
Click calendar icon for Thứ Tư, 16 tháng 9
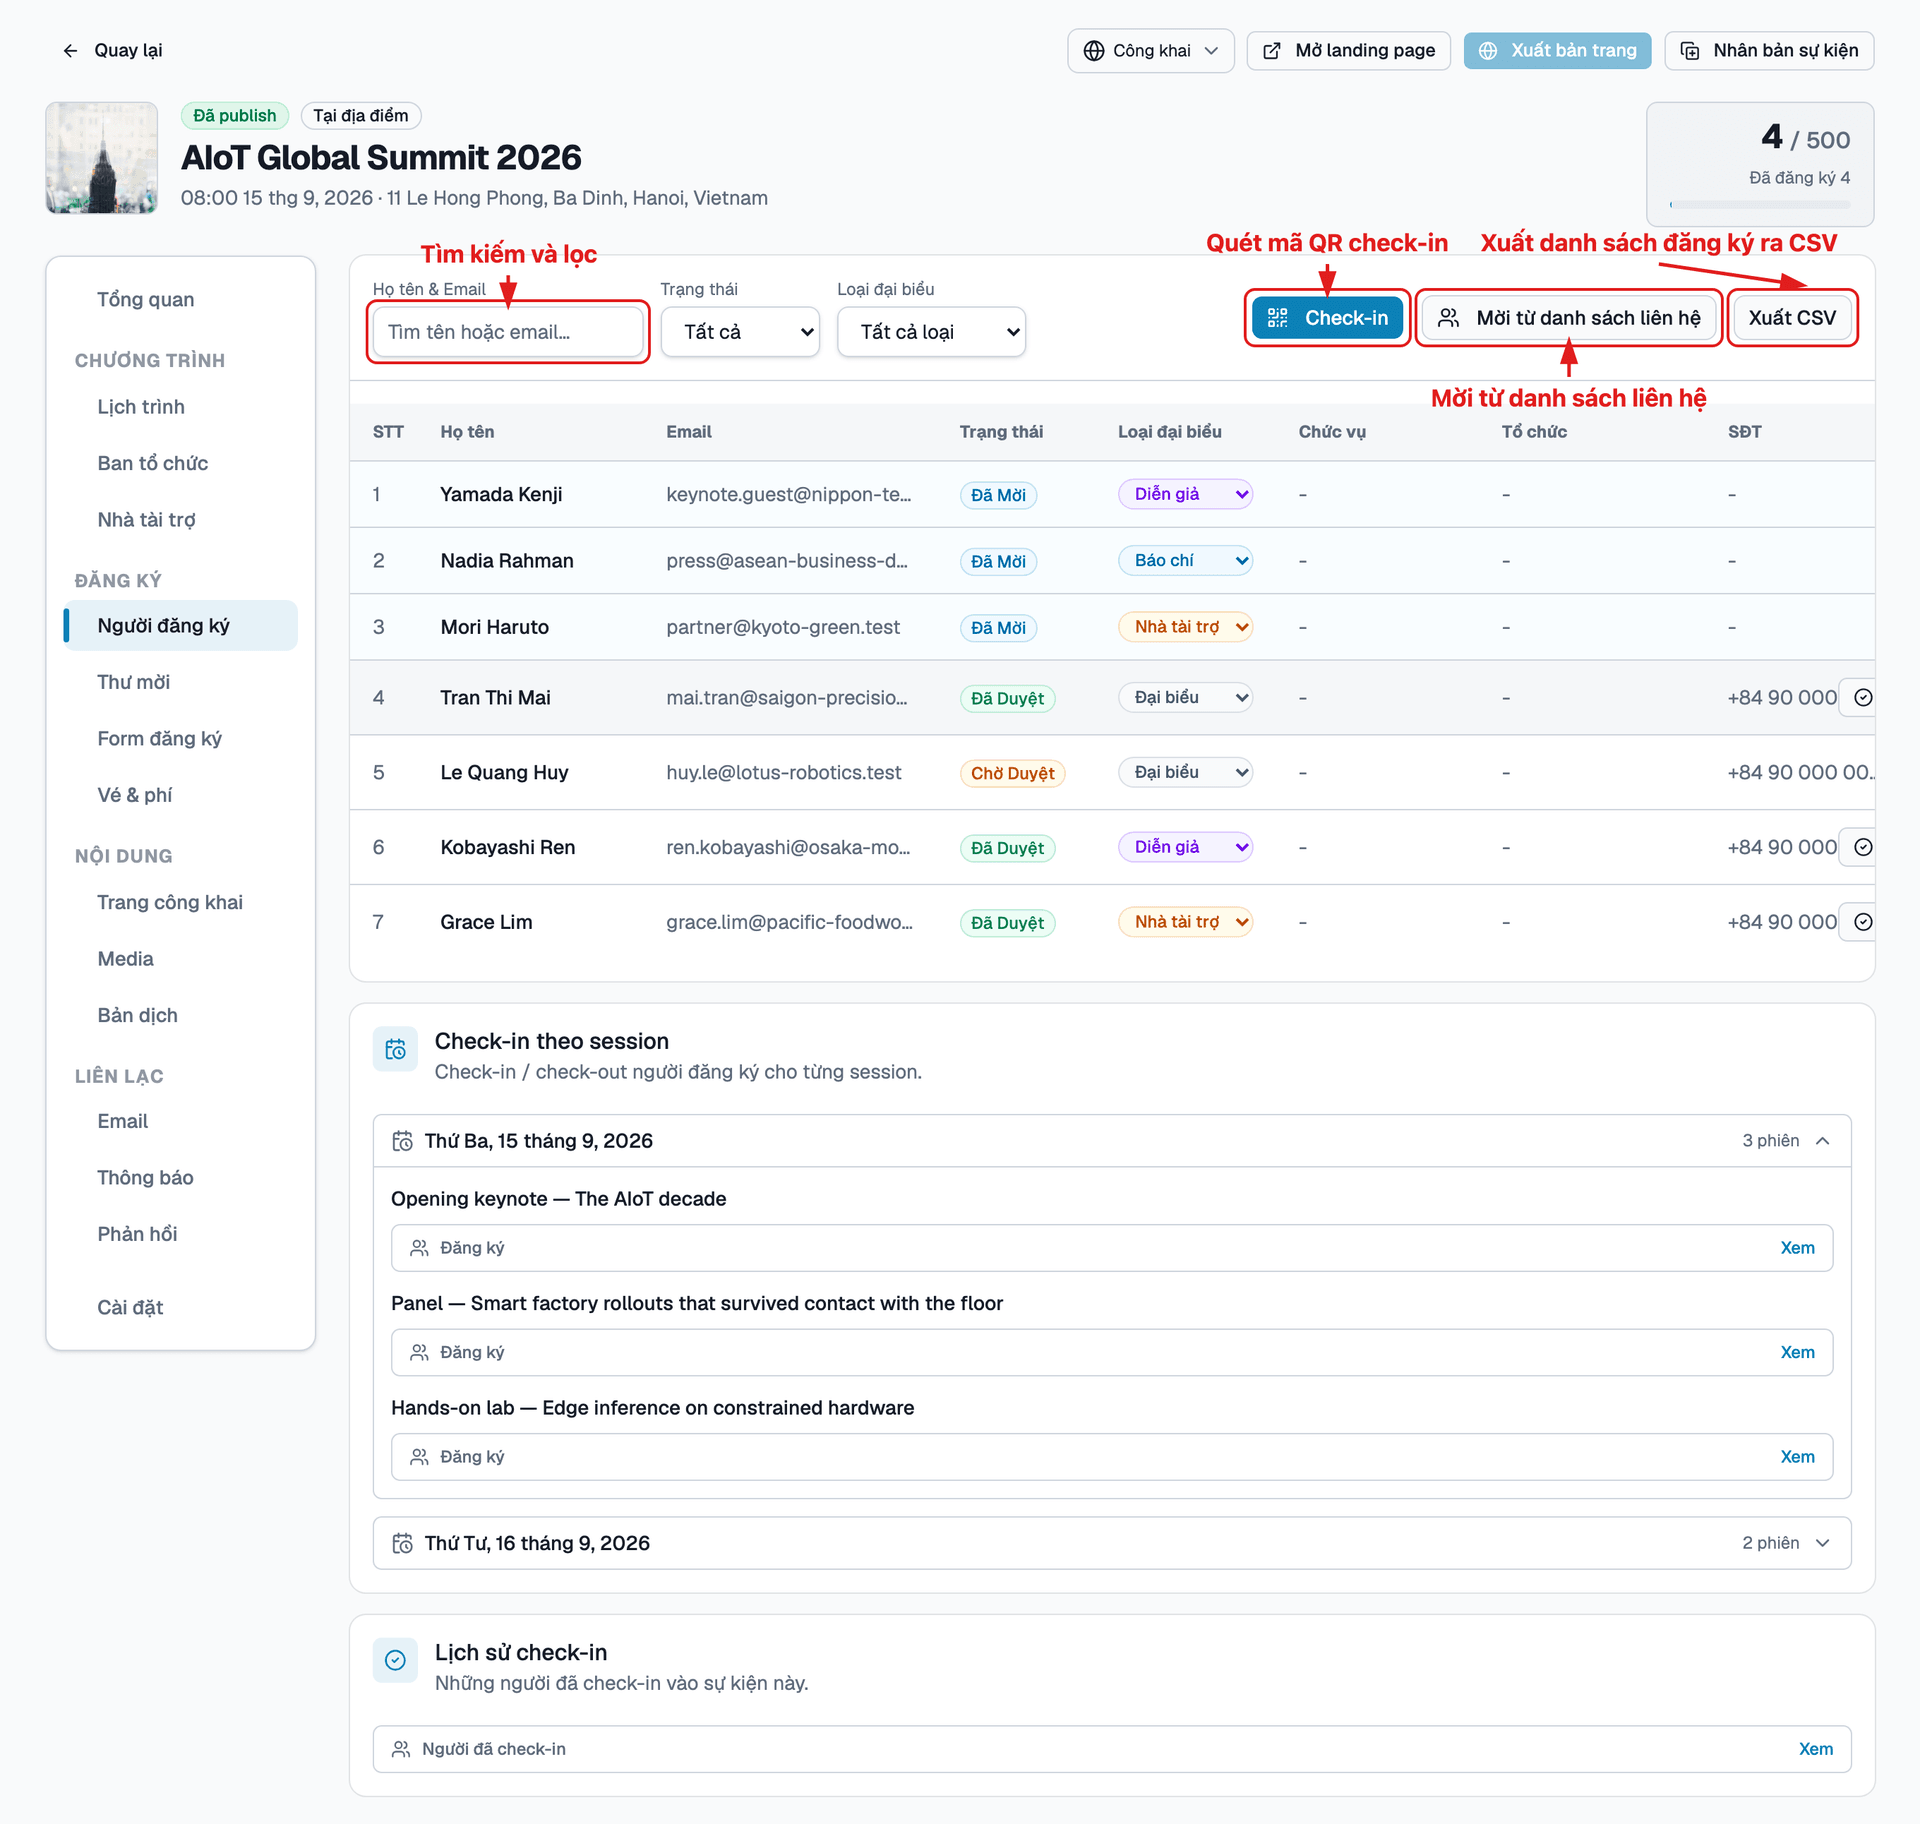coord(402,1543)
